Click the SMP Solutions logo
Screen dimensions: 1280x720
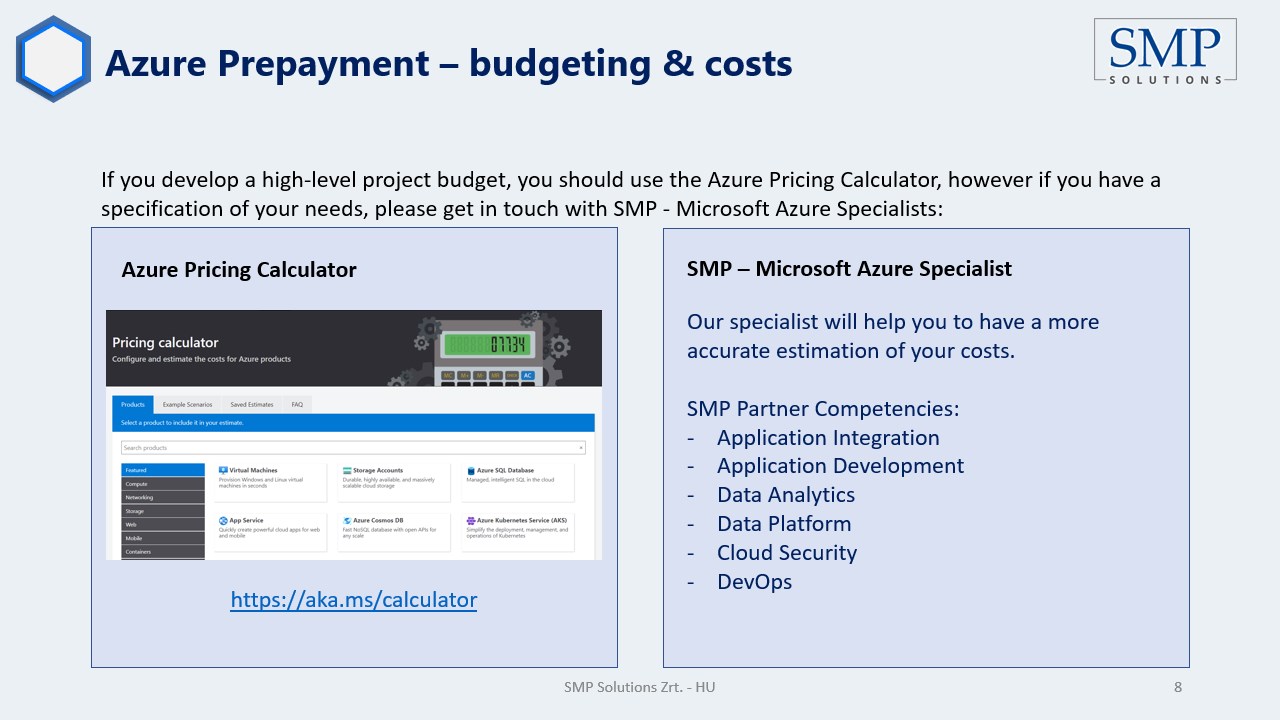pyautogui.click(x=1165, y=51)
